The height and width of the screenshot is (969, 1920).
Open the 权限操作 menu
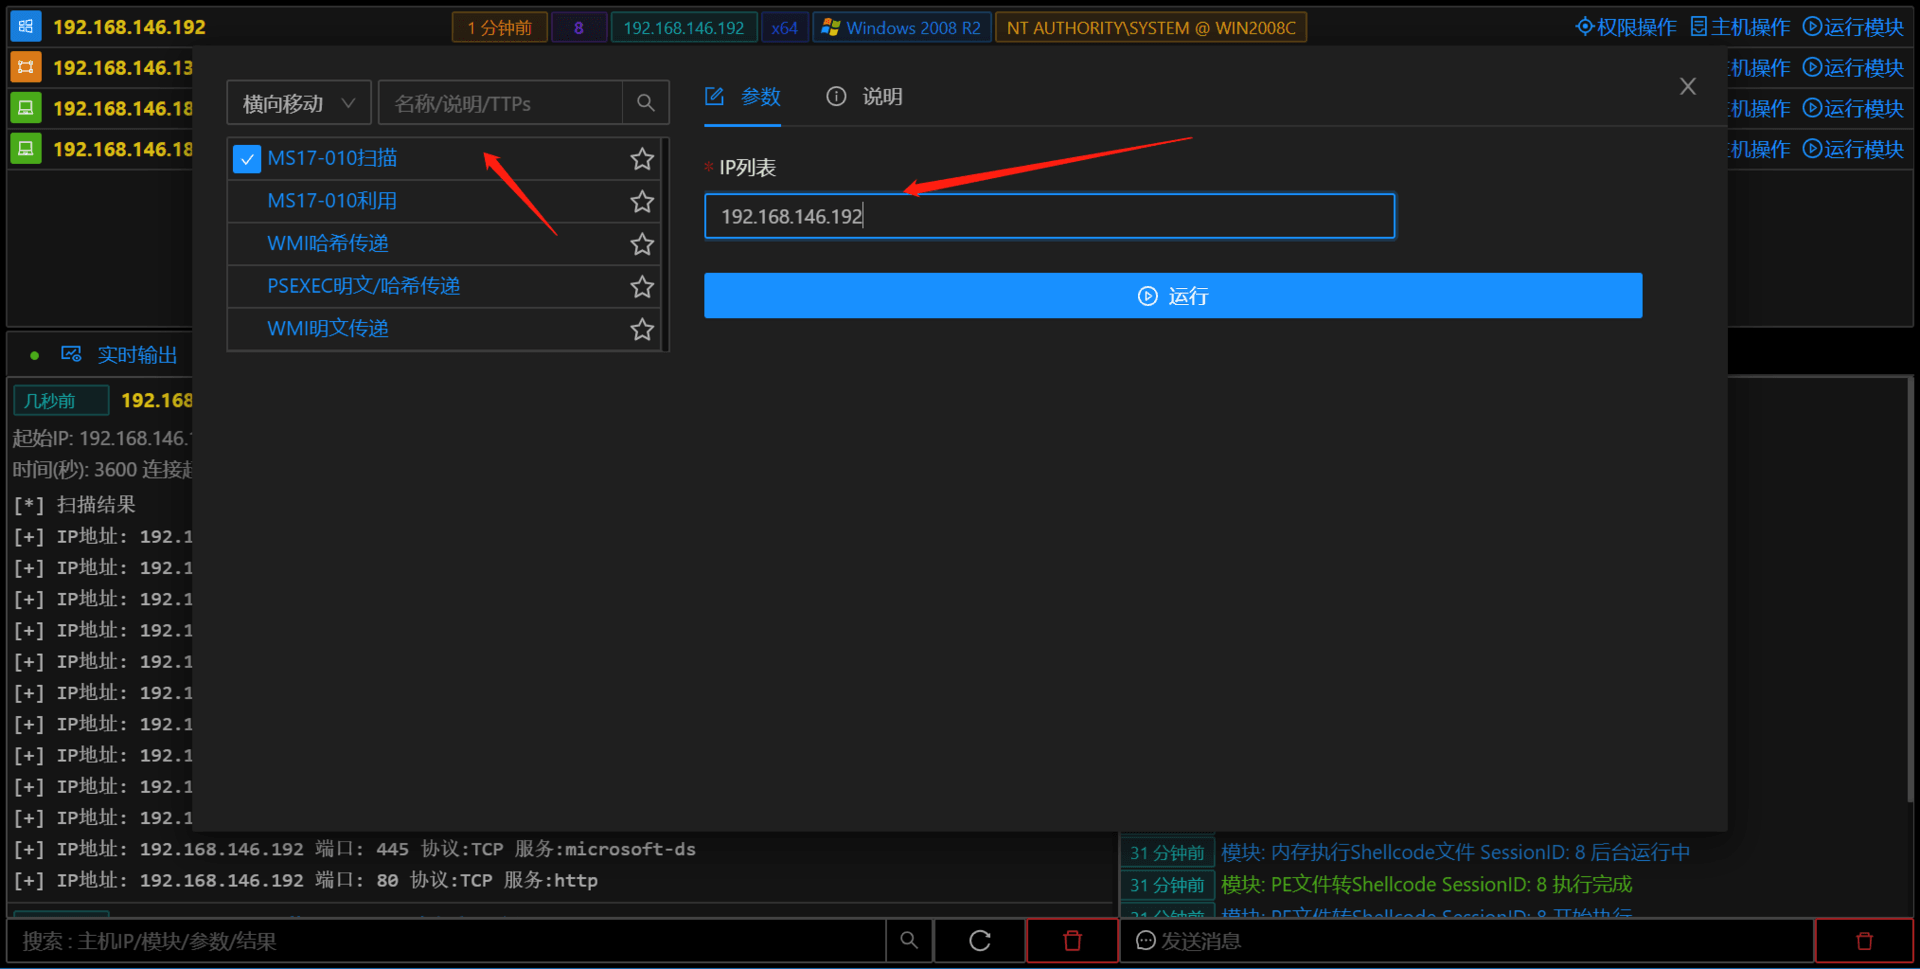(x=1626, y=27)
